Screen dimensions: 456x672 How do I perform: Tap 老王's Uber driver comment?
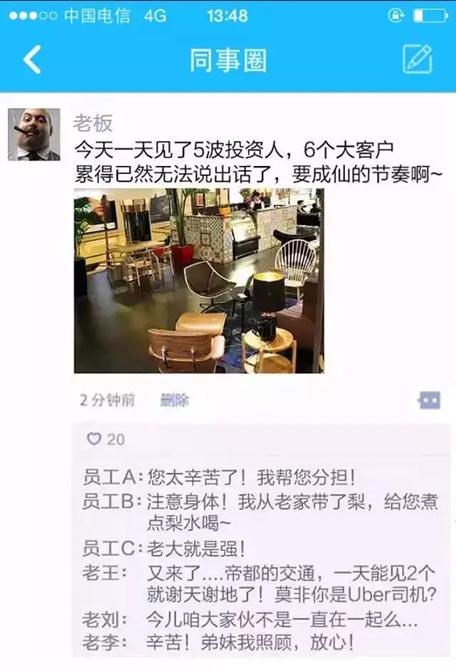point(260,583)
